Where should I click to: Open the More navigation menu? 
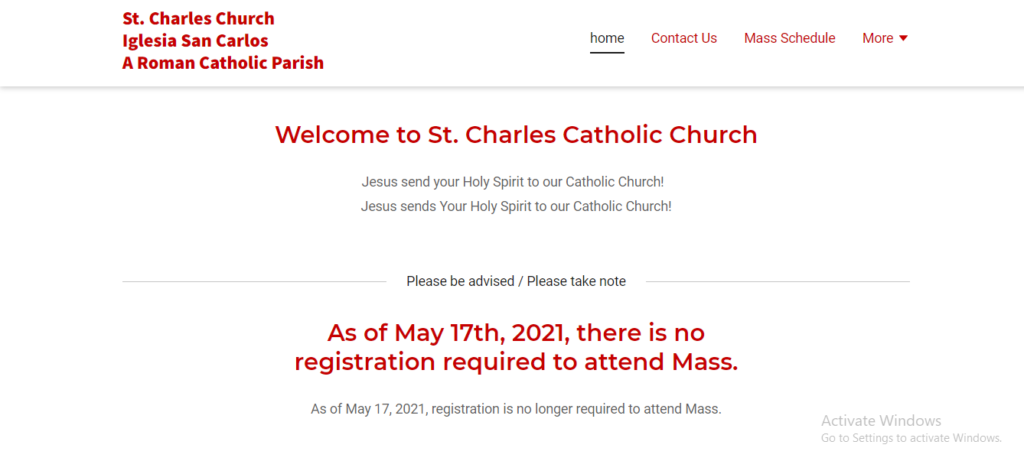pyautogui.click(x=877, y=38)
